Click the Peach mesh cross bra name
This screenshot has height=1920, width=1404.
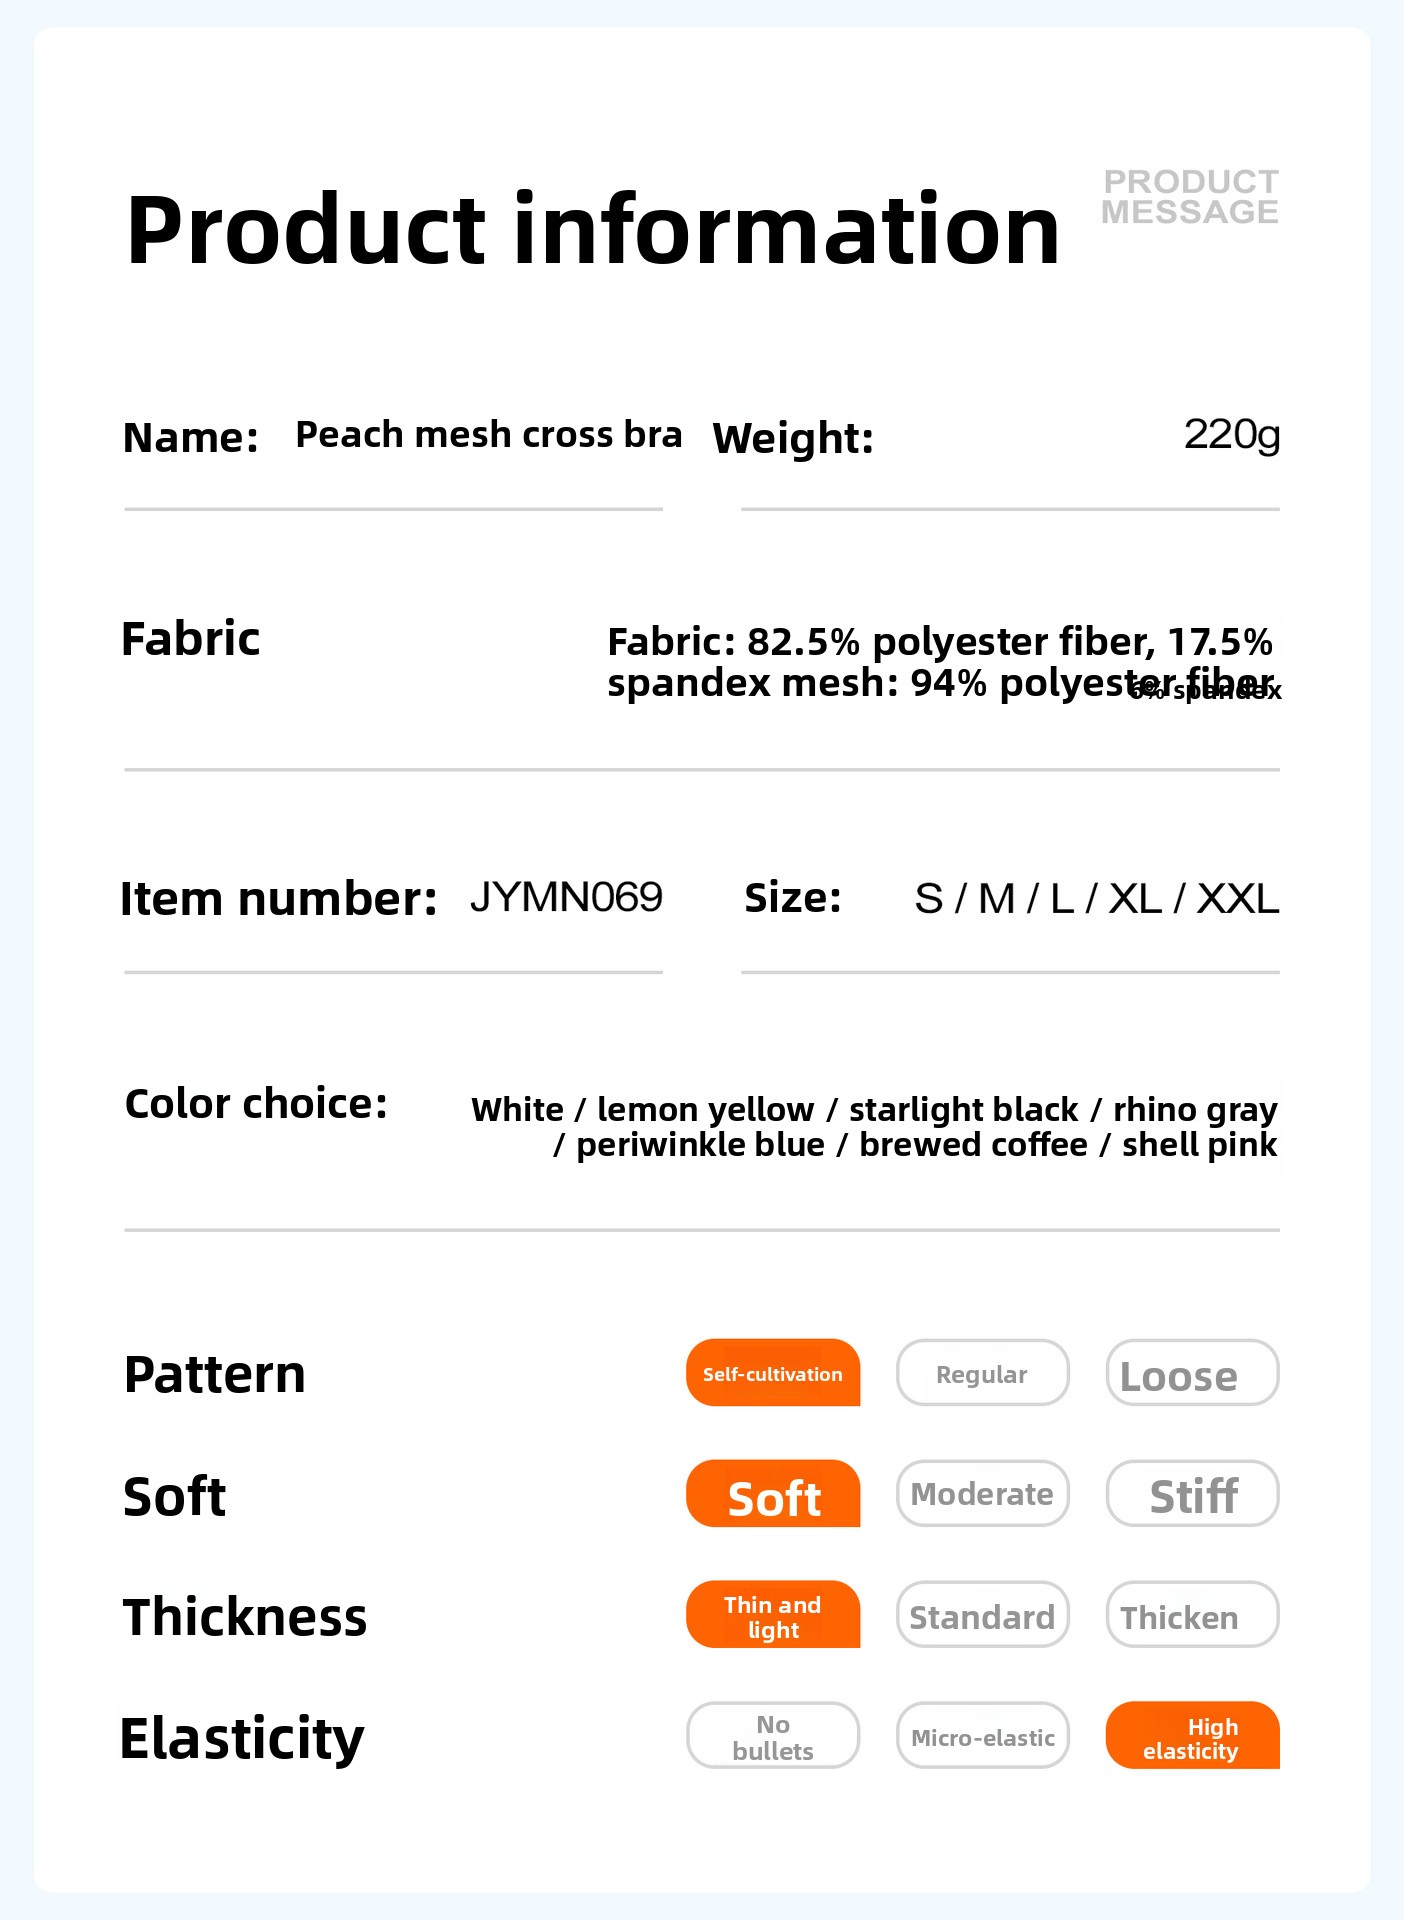point(489,435)
